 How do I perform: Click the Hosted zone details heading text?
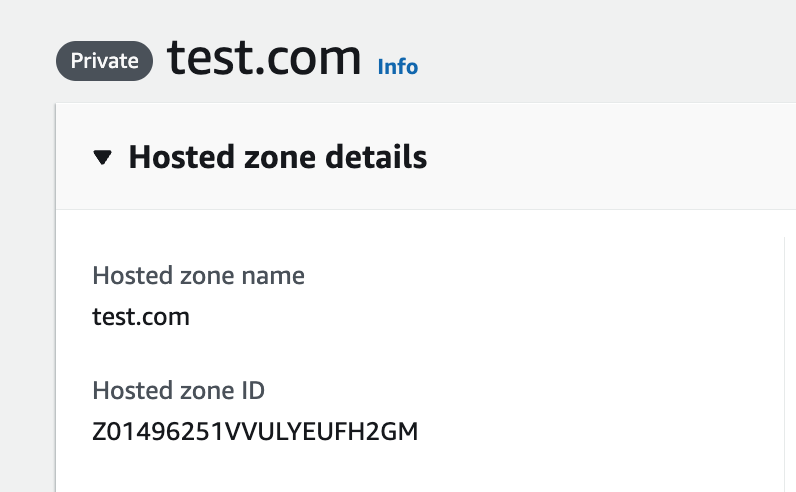(x=277, y=157)
